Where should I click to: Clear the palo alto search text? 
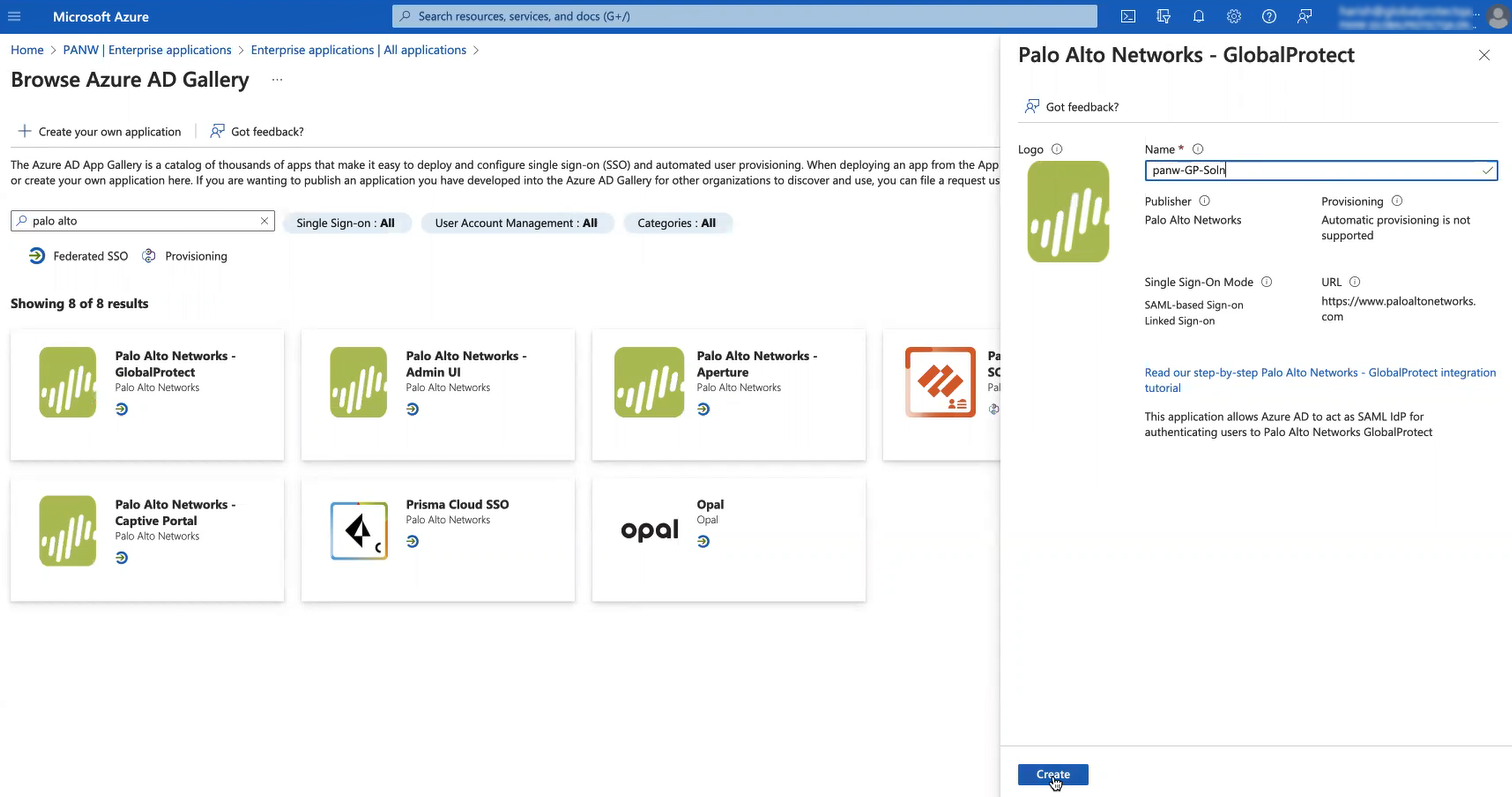pos(264,221)
